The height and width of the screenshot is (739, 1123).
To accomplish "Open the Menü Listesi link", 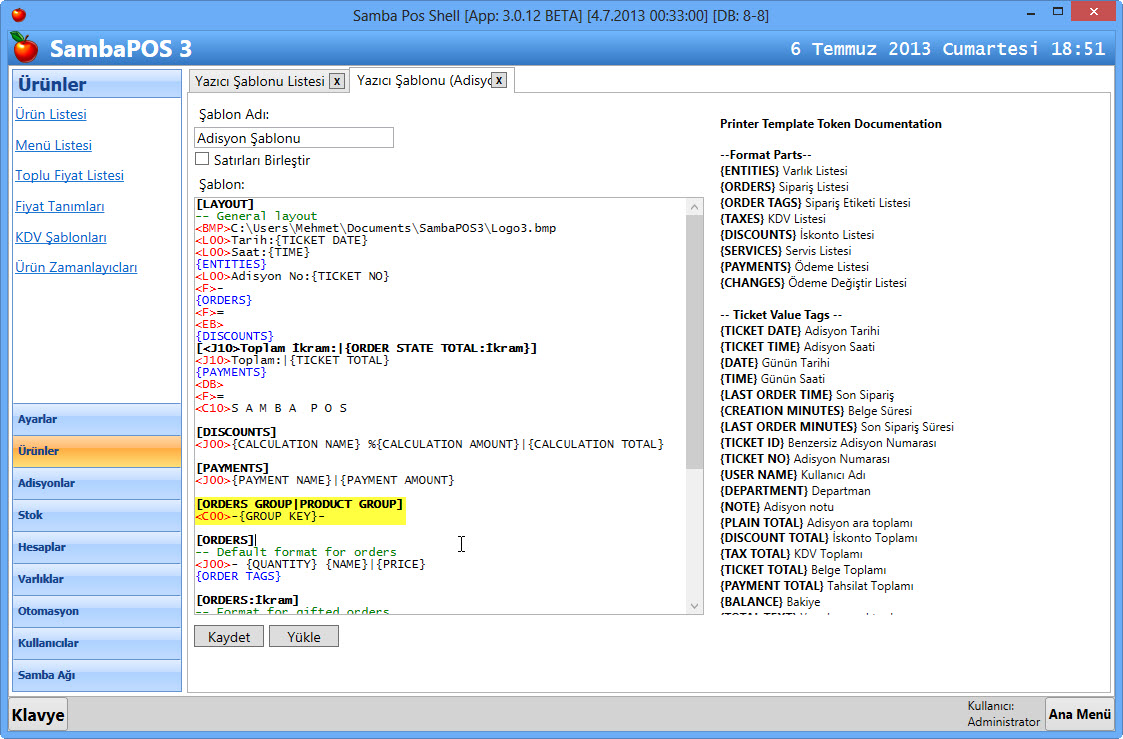I will pos(53,145).
